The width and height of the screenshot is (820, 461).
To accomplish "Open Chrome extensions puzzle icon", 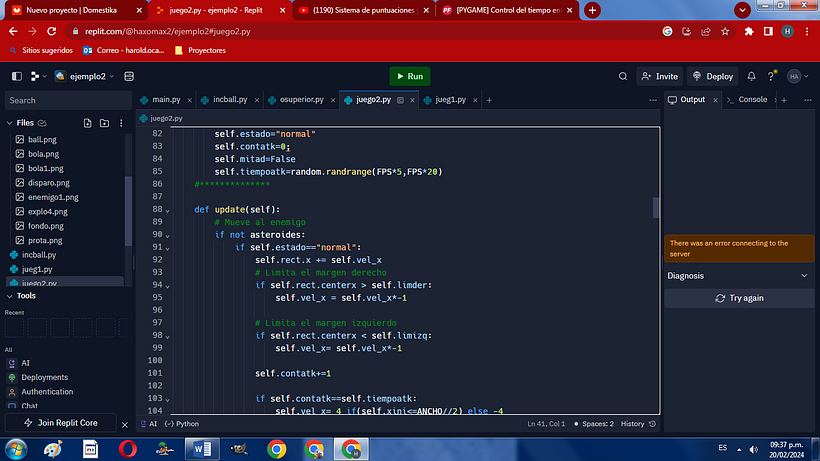I will (749, 31).
